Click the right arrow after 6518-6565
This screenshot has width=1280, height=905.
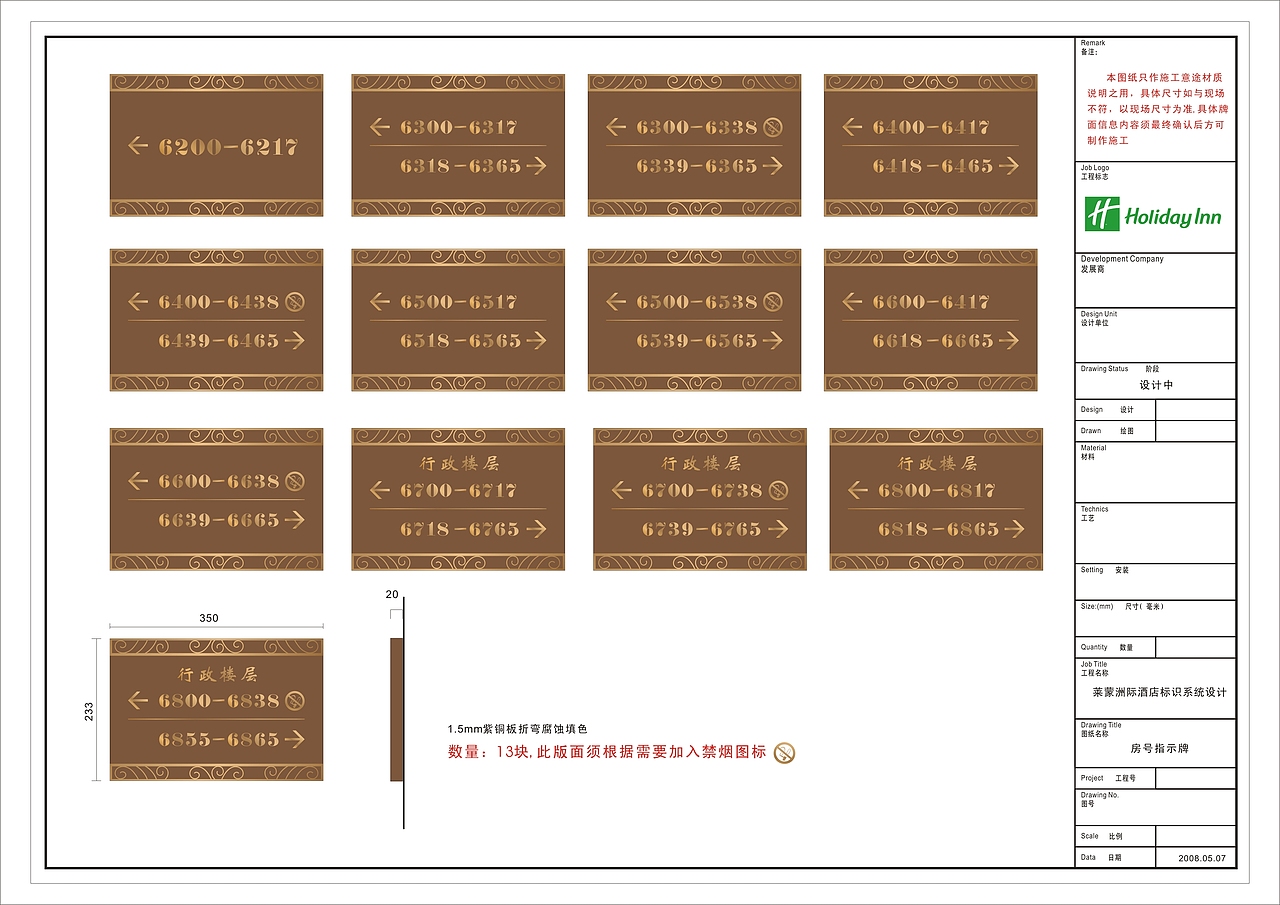(537, 341)
